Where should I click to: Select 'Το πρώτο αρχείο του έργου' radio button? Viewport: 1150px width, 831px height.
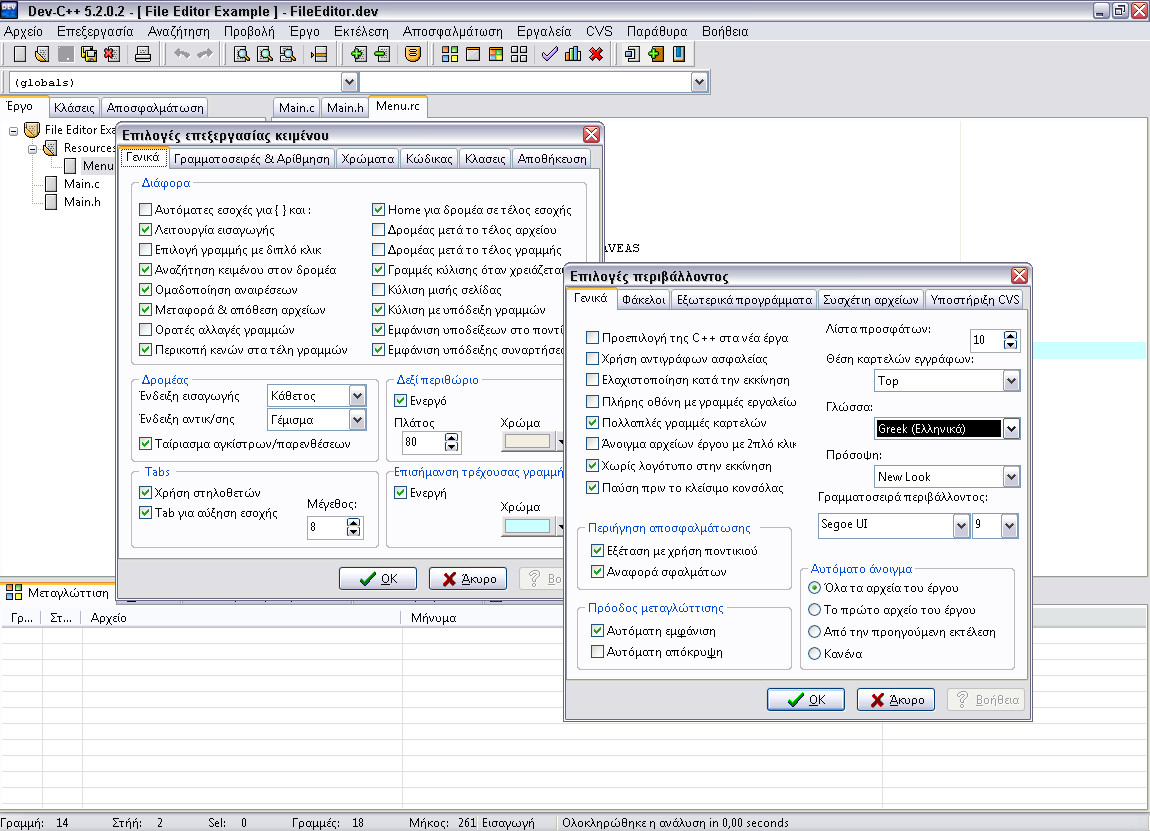pyautogui.click(x=814, y=609)
